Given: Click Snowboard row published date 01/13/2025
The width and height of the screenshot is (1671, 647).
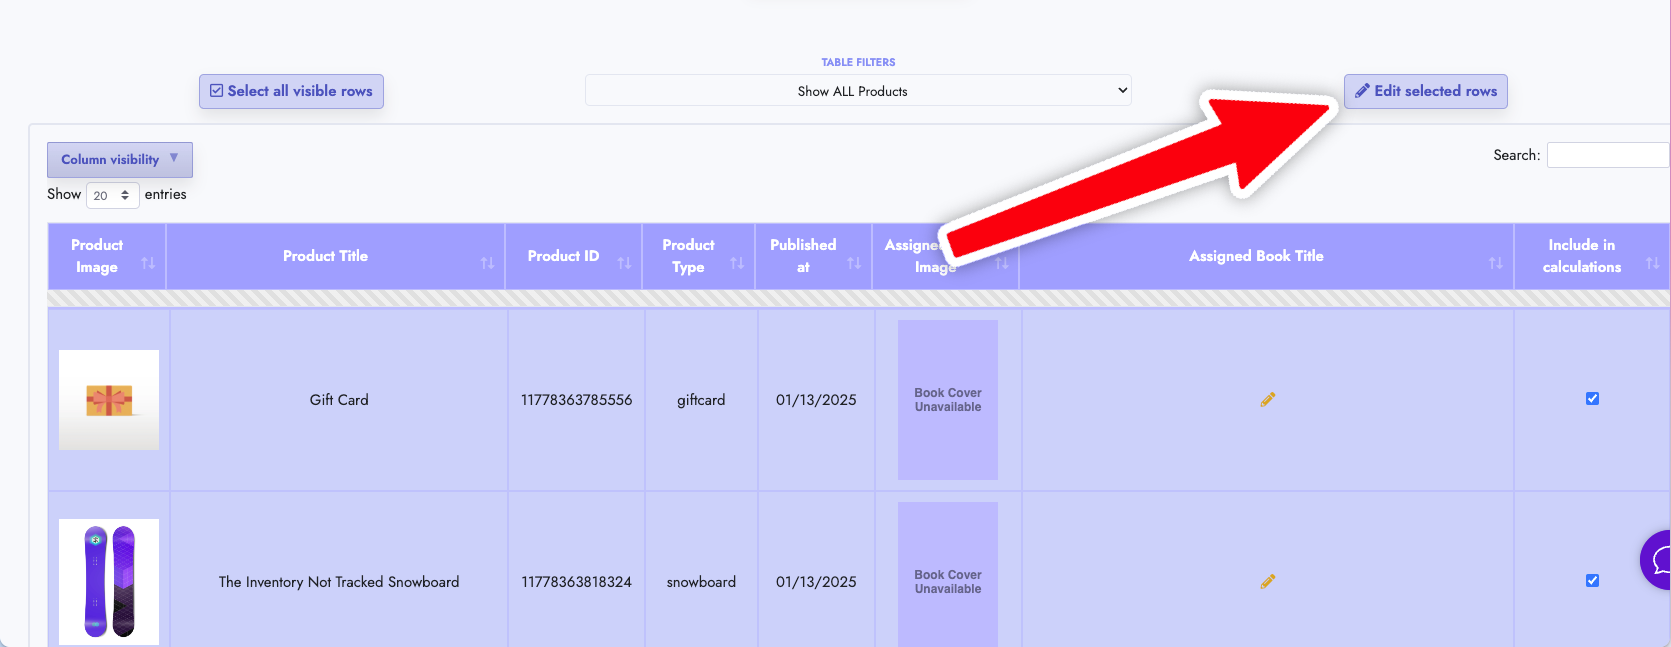Looking at the screenshot, I should point(816,582).
